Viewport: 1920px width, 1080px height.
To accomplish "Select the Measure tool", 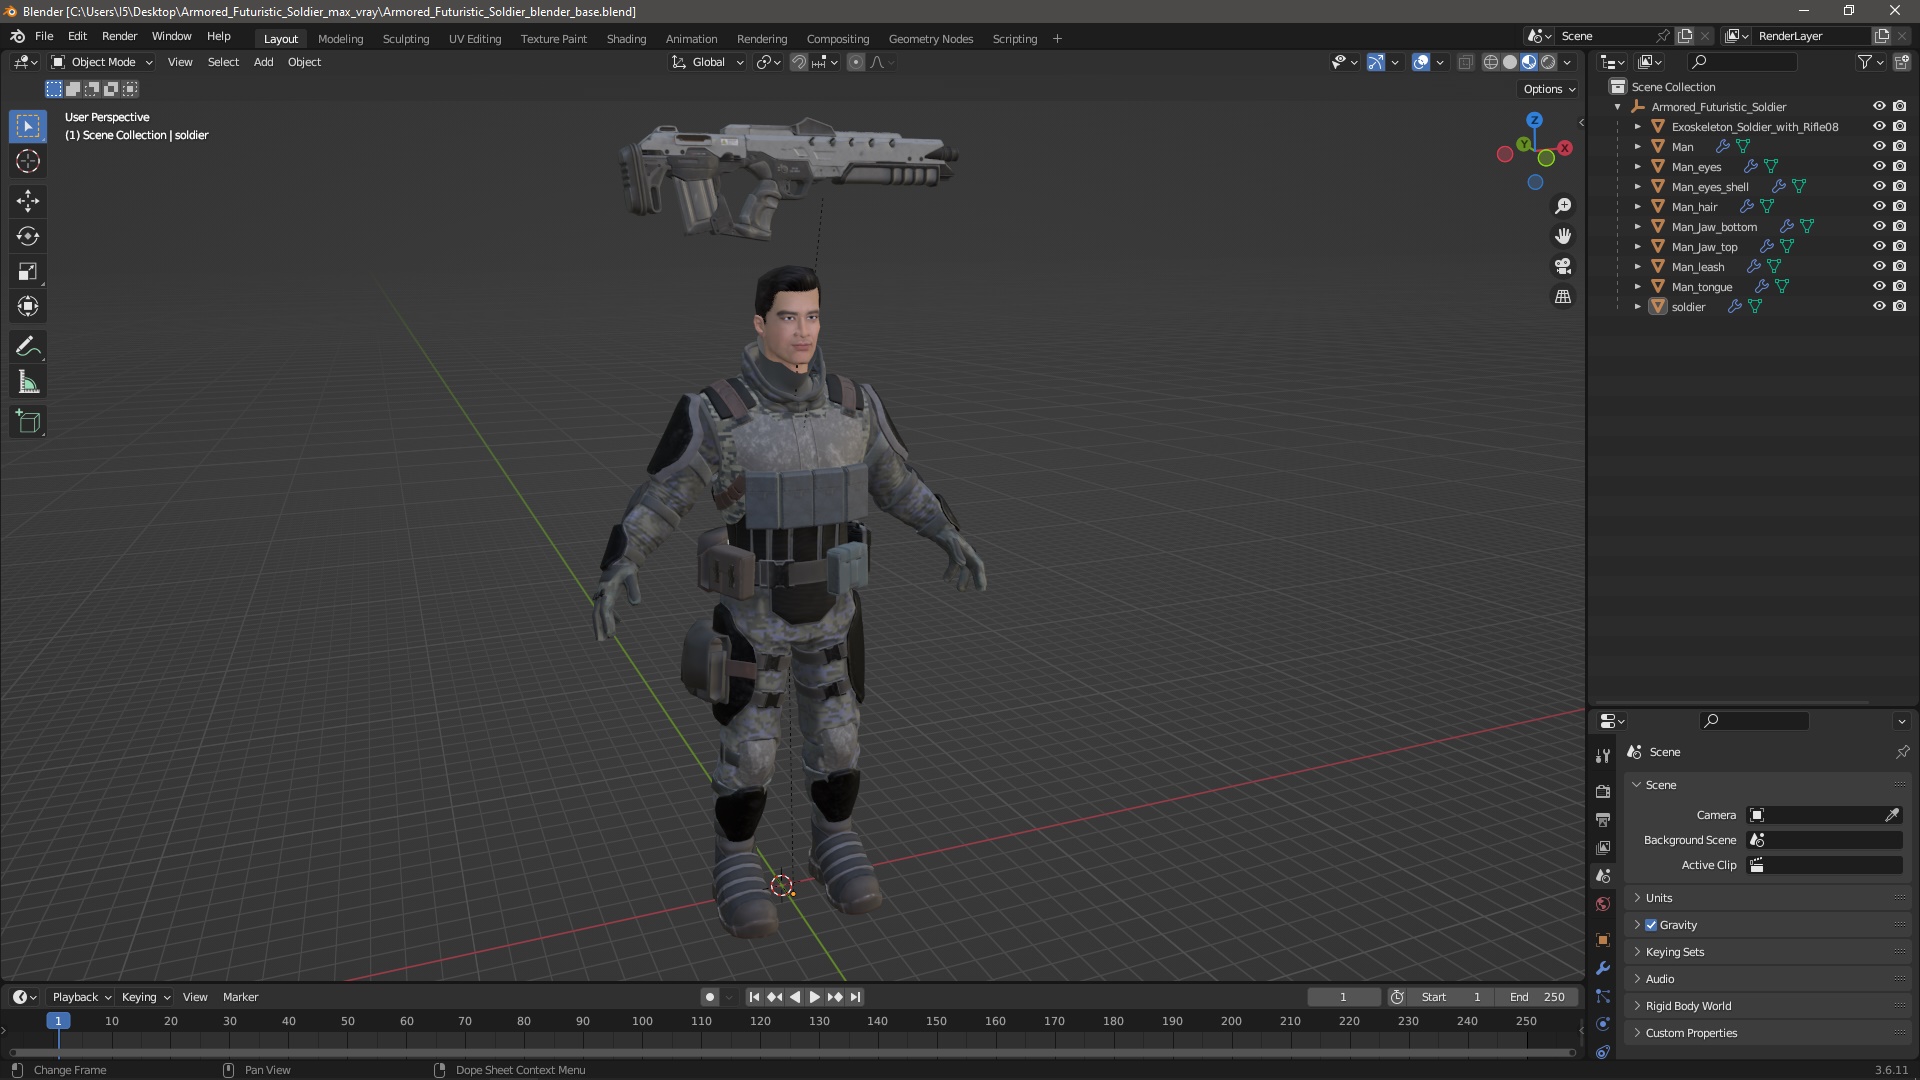I will pyautogui.click(x=27, y=382).
